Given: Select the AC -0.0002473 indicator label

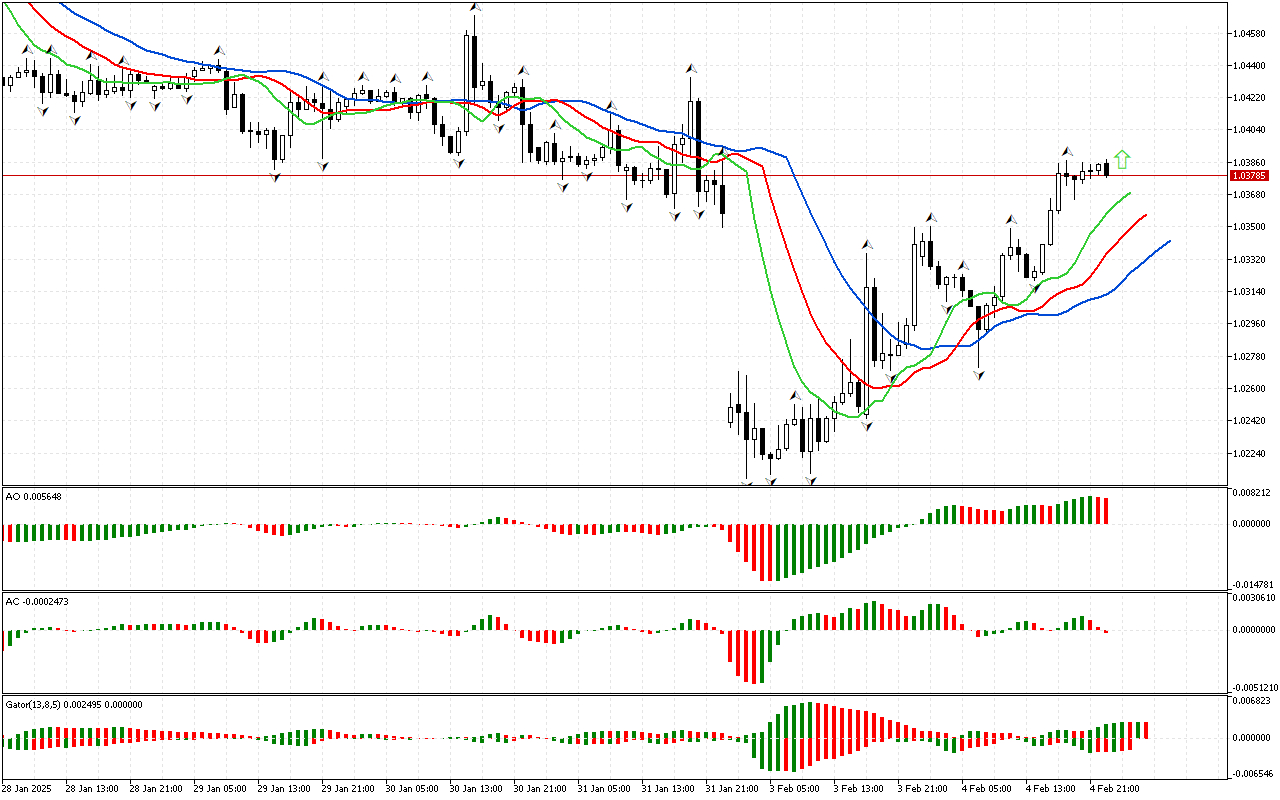Looking at the screenshot, I should (37, 601).
